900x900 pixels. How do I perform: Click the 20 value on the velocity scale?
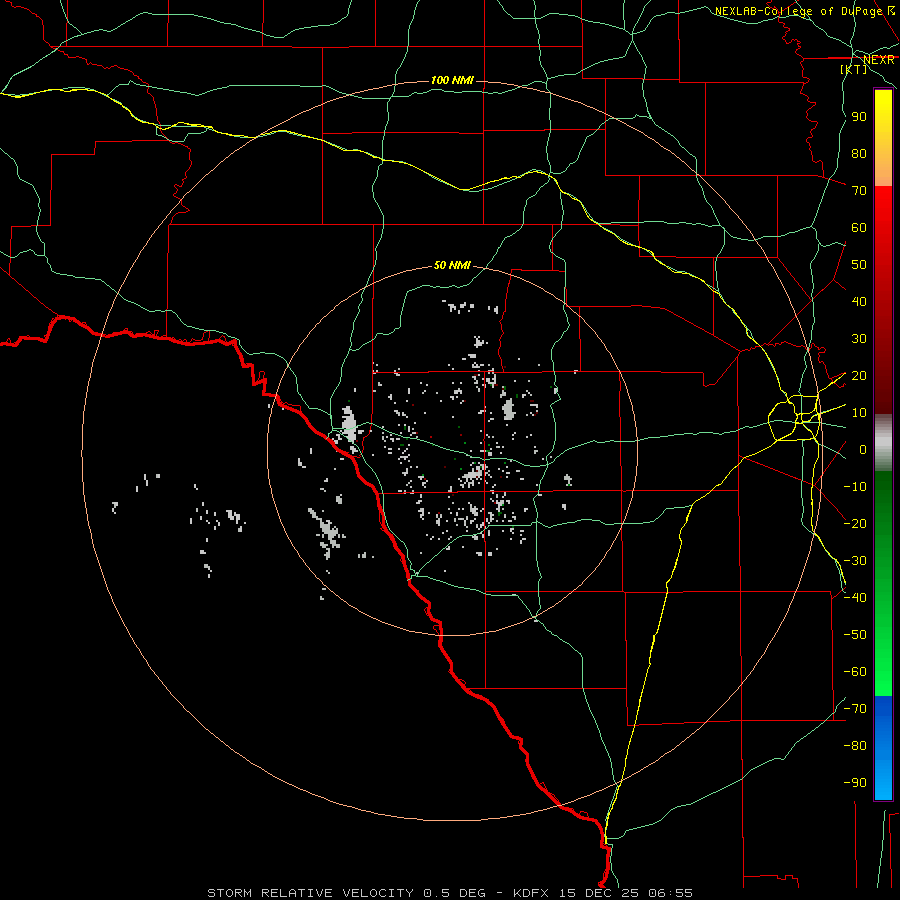click(x=859, y=376)
